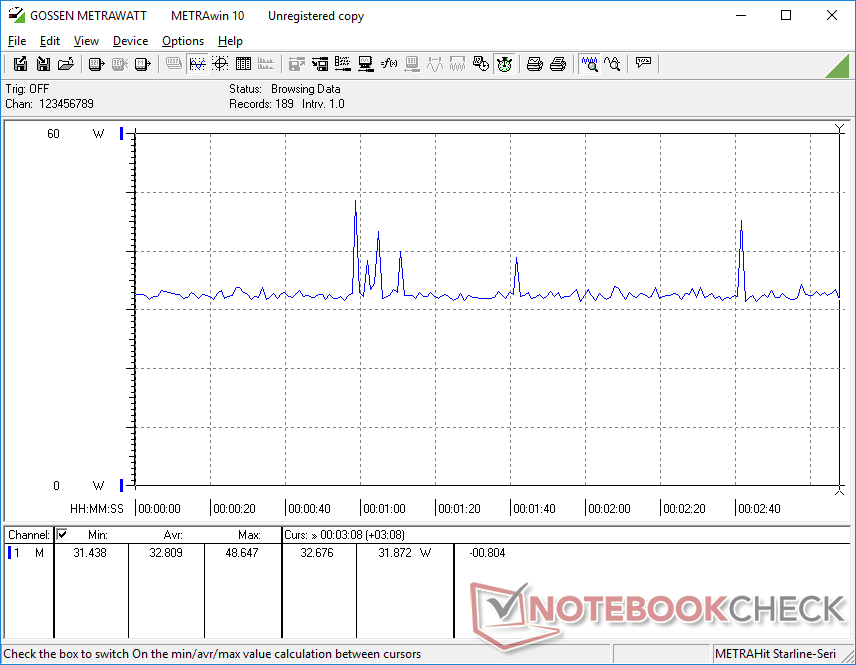Click the 'Trig: OFF' label
The width and height of the screenshot is (856, 665).
[x=27, y=89]
